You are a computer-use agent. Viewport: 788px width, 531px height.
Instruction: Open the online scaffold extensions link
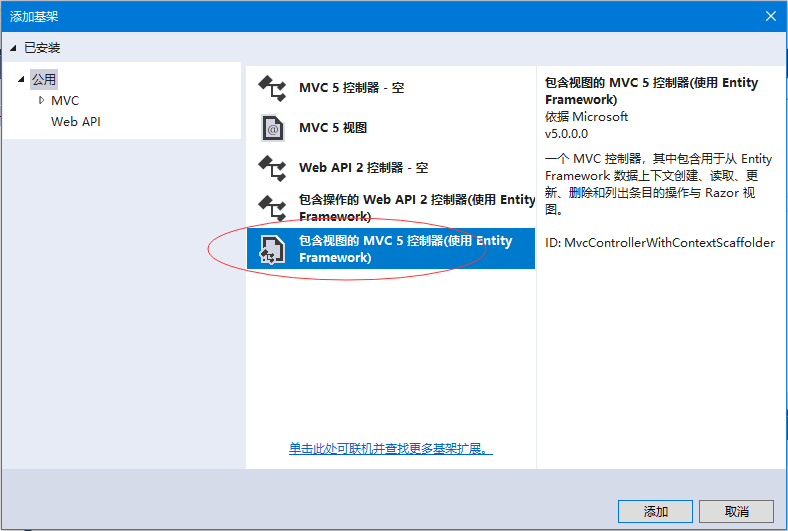coord(391,449)
